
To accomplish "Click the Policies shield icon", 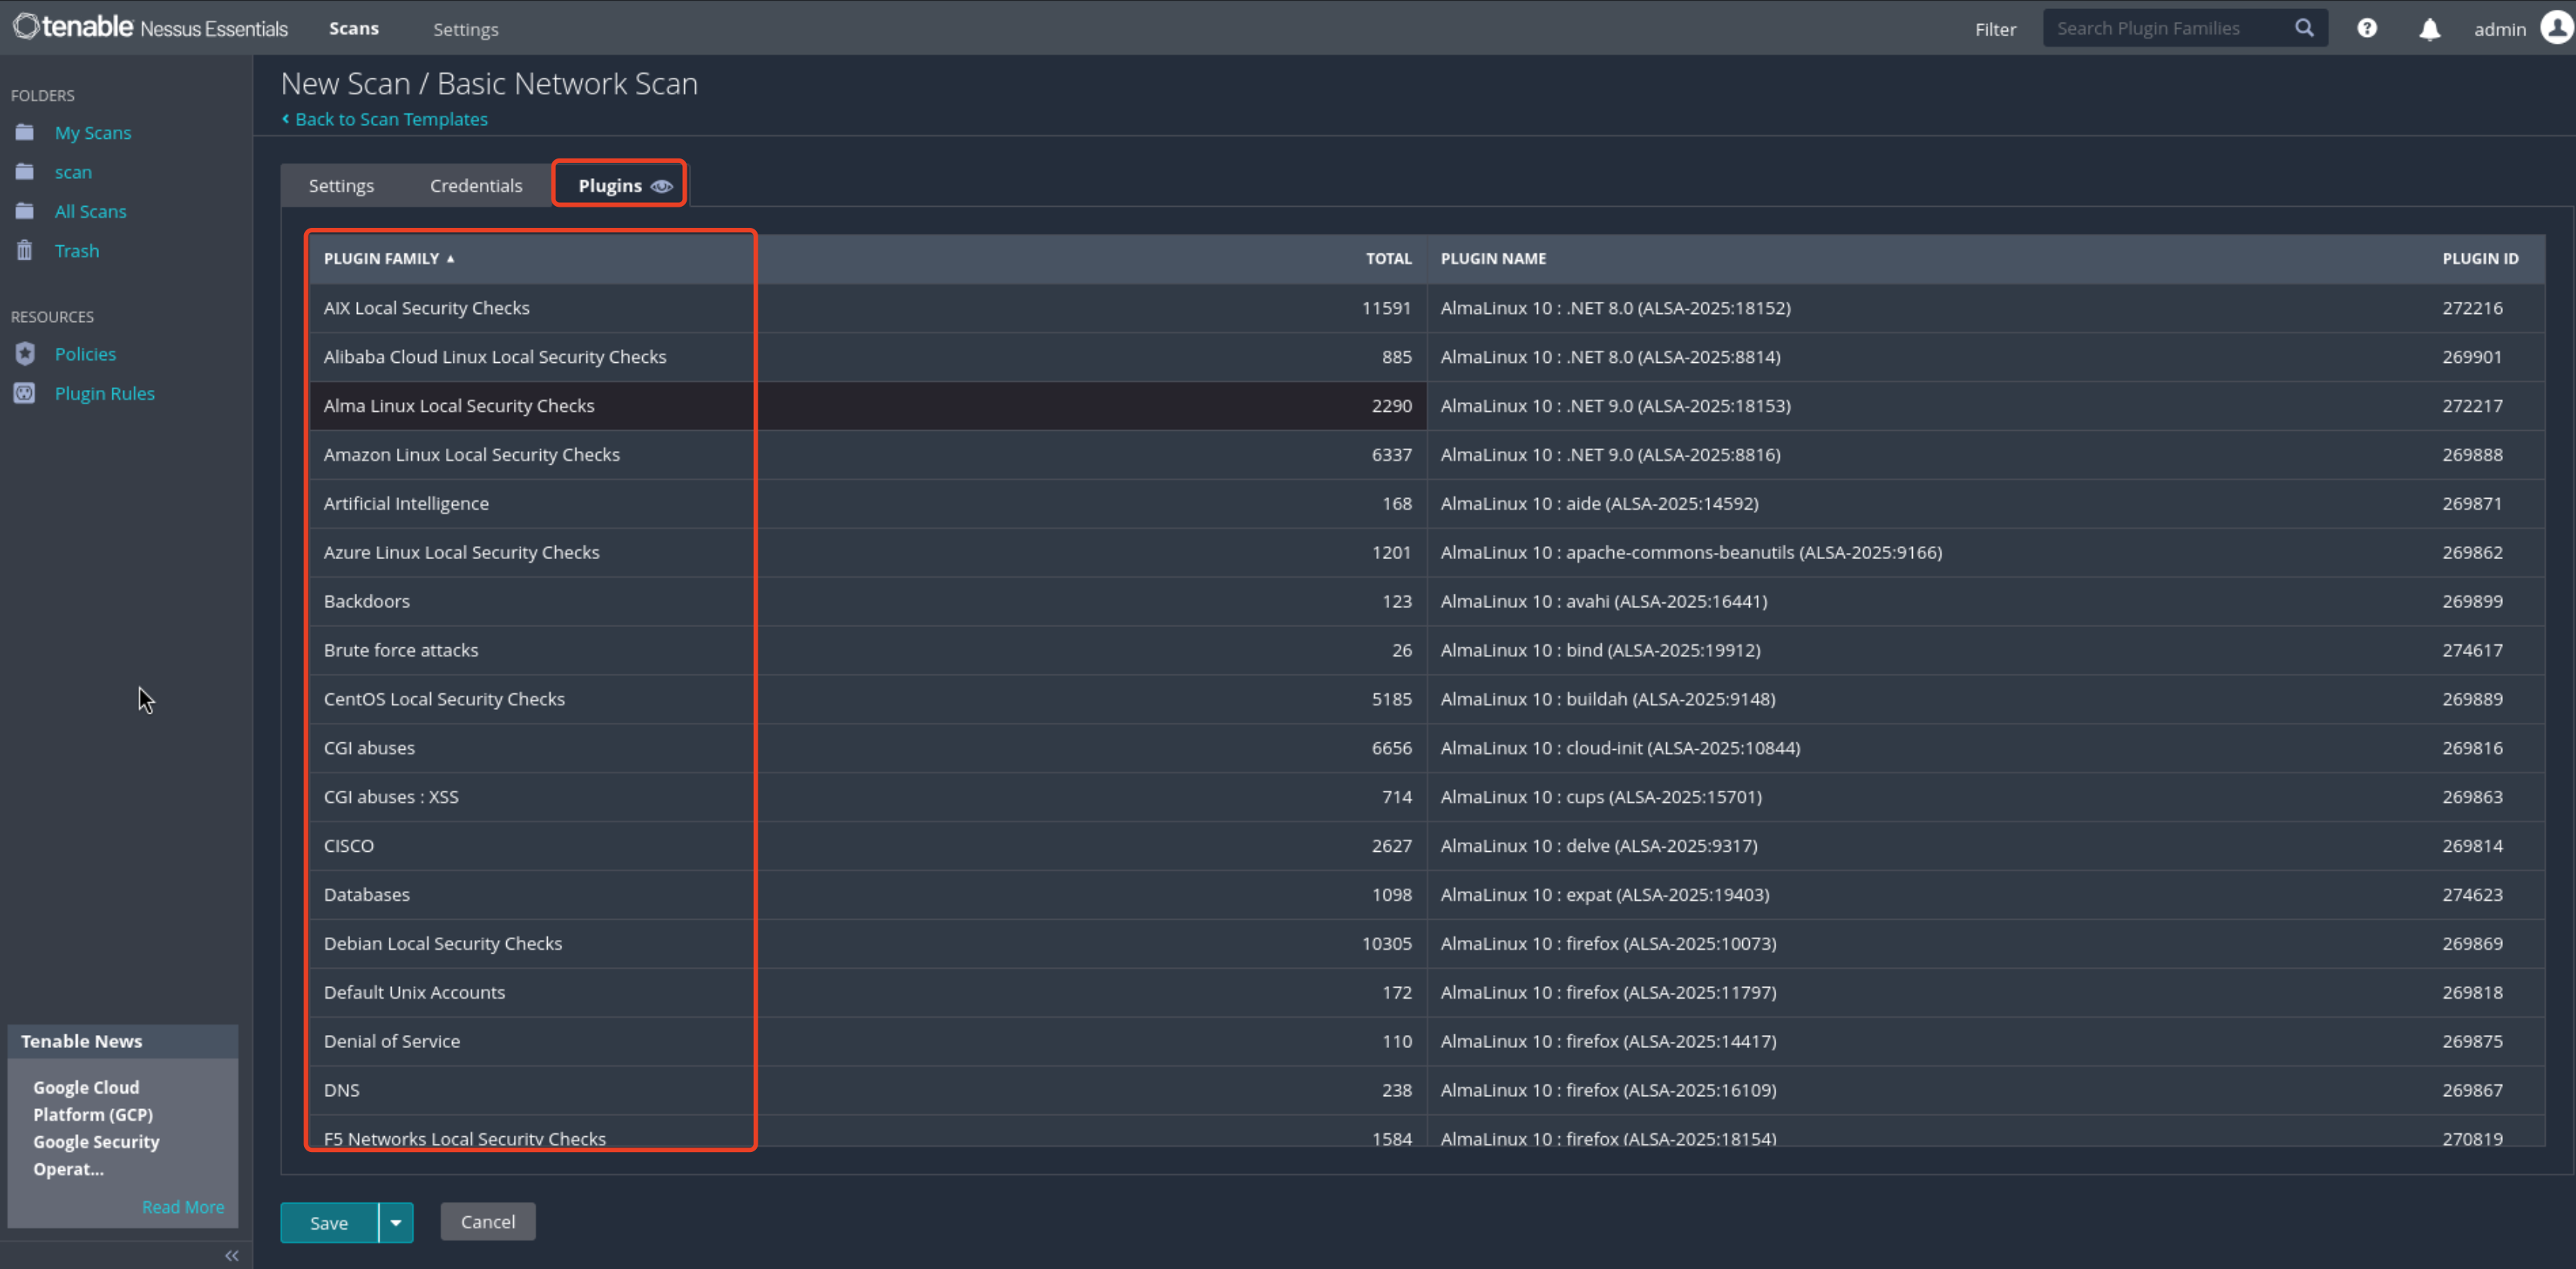I will coord(25,354).
